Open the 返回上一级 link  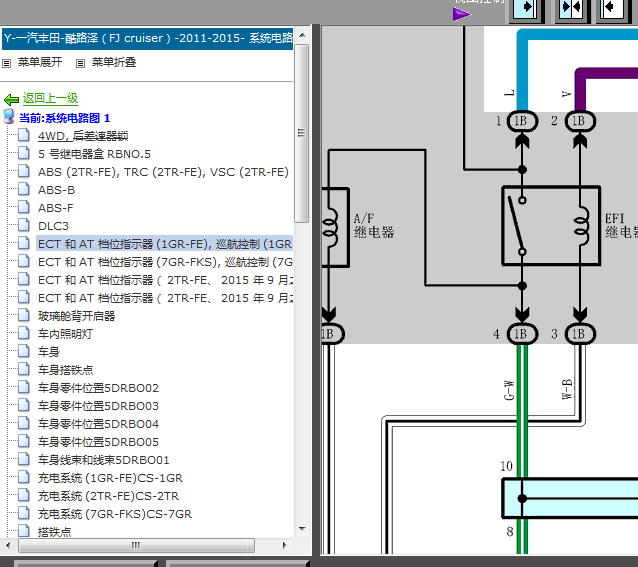(50, 98)
